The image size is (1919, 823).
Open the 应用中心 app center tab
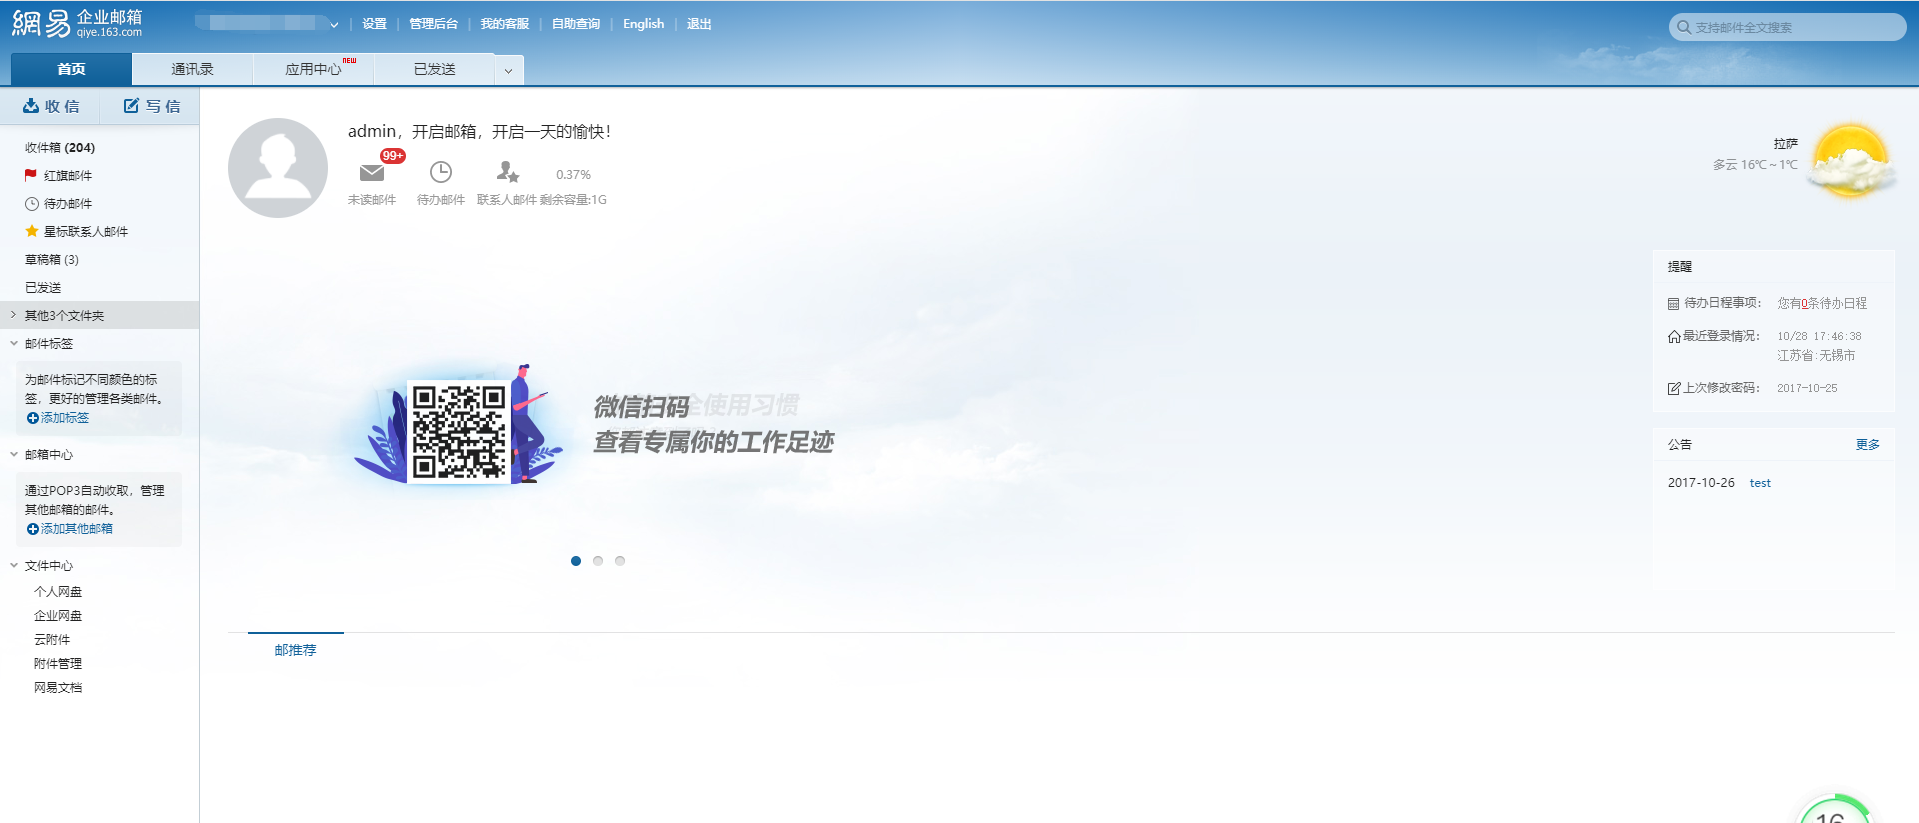pos(313,69)
